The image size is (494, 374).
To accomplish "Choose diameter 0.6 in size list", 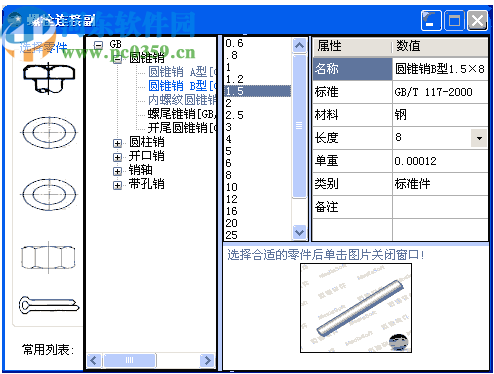I will [x=258, y=43].
